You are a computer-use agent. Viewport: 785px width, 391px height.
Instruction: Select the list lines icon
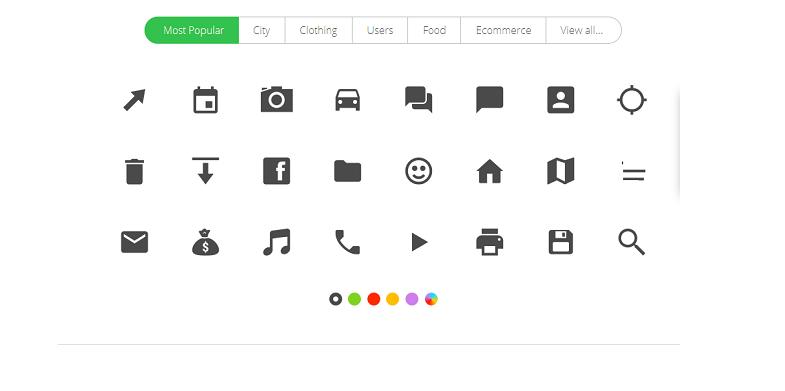click(x=633, y=171)
